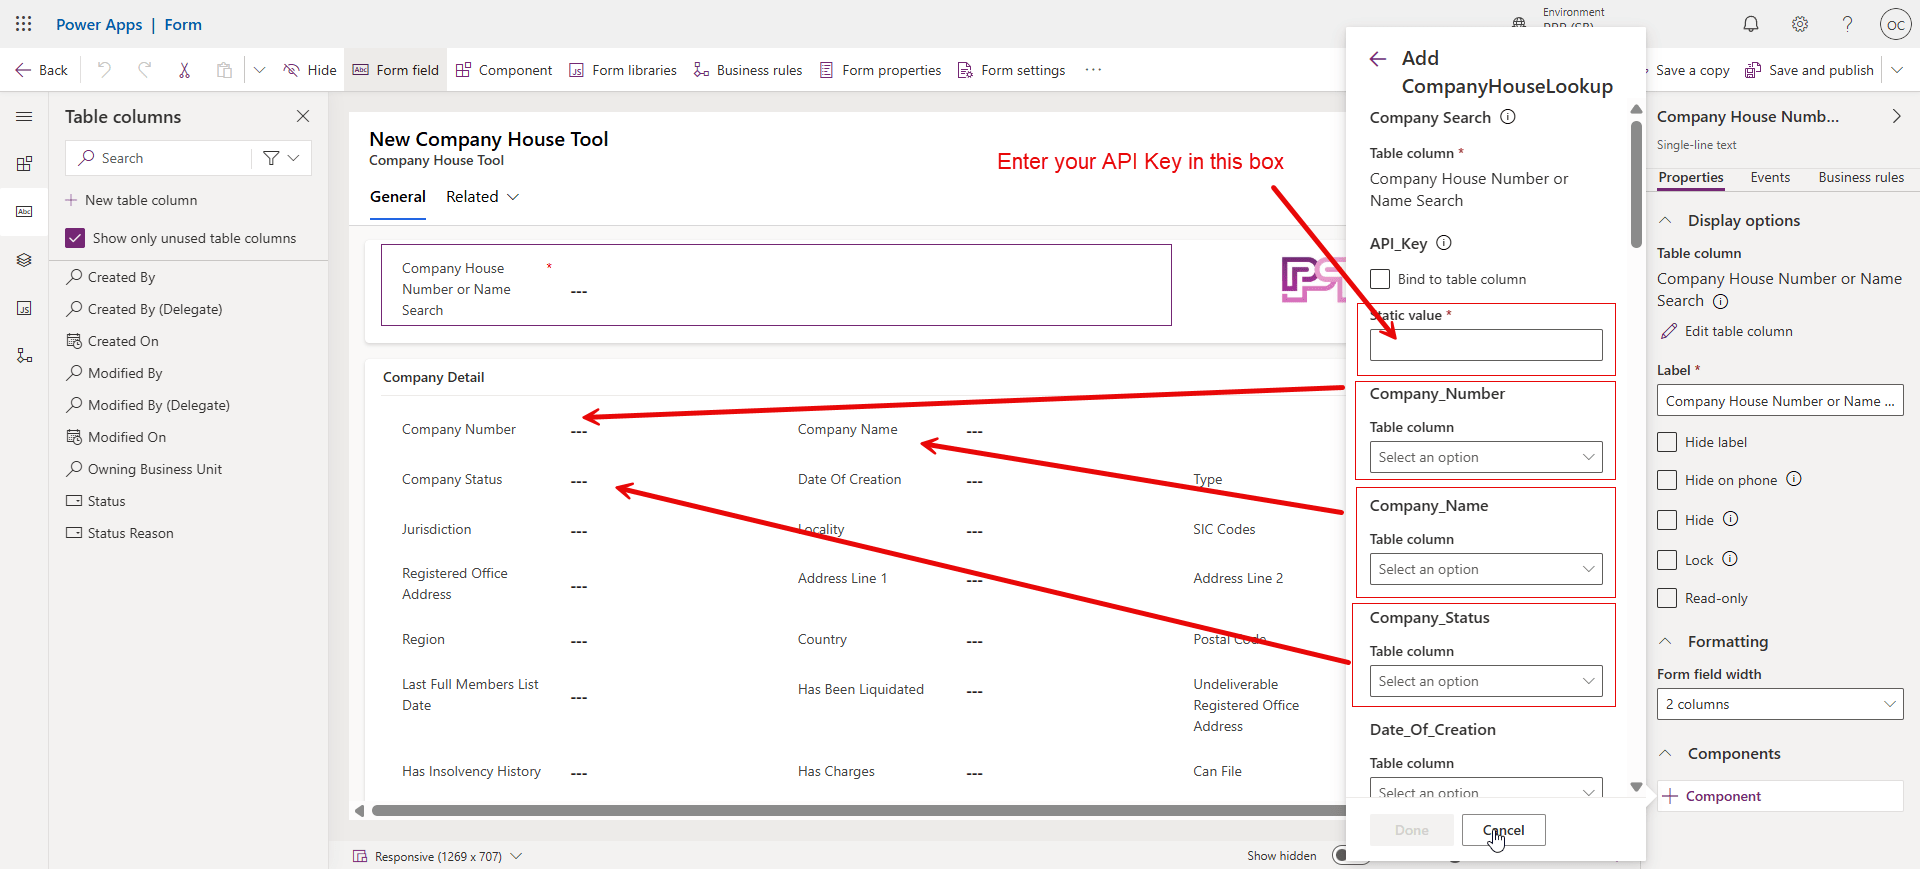Switch to Business rules tab in properties
This screenshot has width=1920, height=869.
[x=1861, y=177]
